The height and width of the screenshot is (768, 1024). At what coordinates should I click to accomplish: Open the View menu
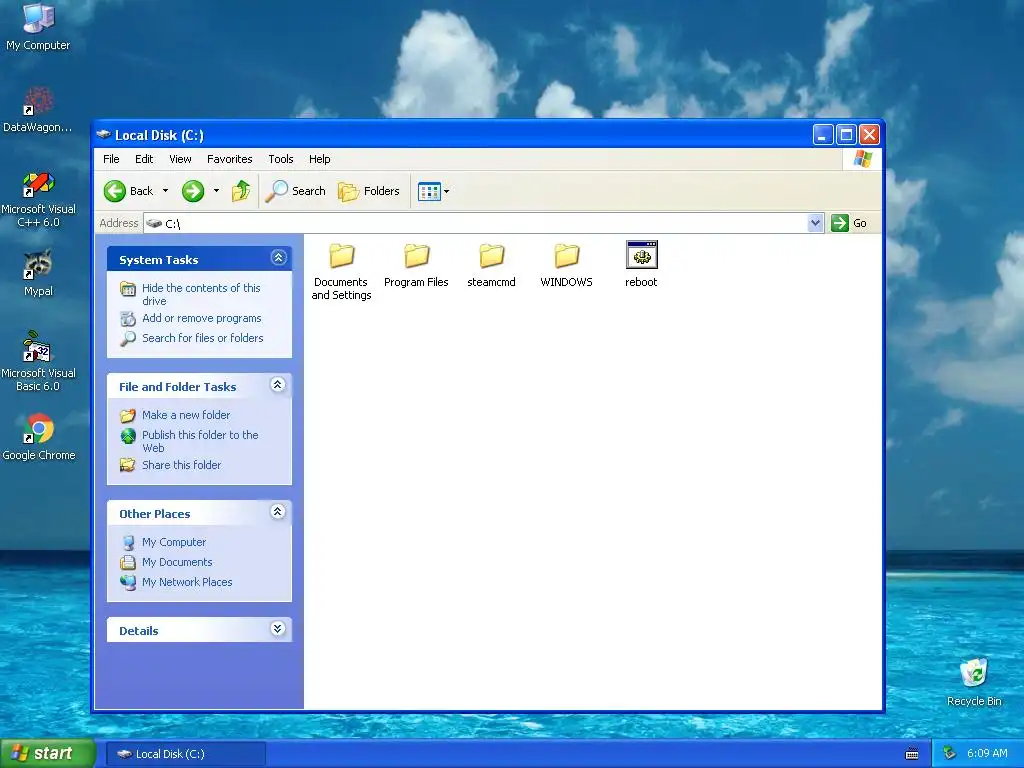pyautogui.click(x=180, y=159)
